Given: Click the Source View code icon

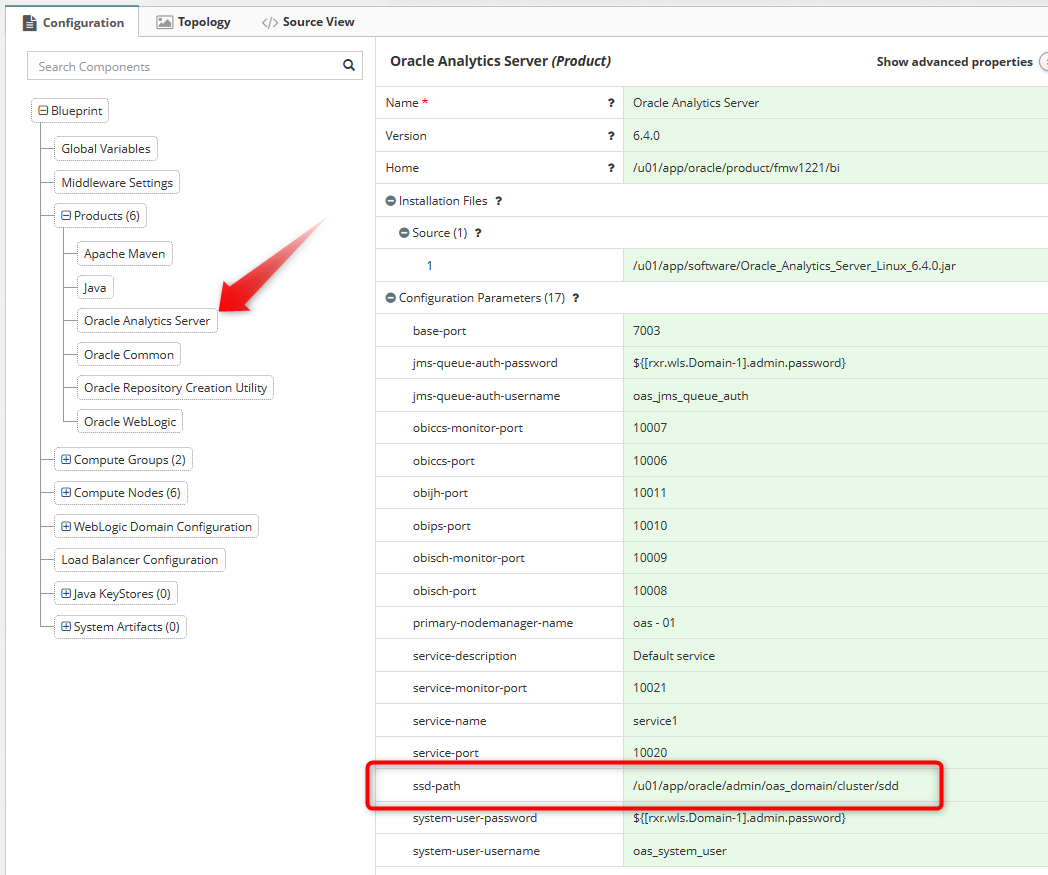Looking at the screenshot, I should 269,23.
